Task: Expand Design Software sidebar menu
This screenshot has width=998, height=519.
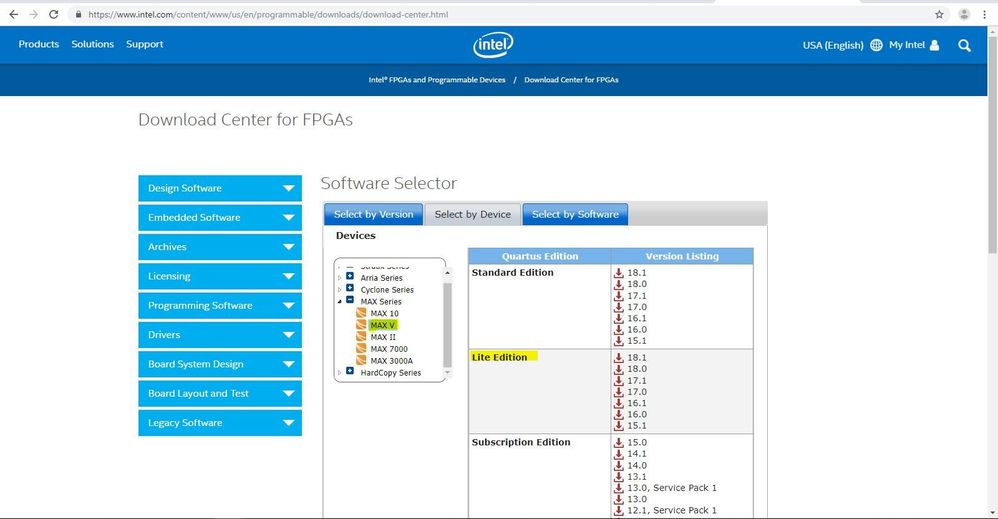Action: click(220, 188)
